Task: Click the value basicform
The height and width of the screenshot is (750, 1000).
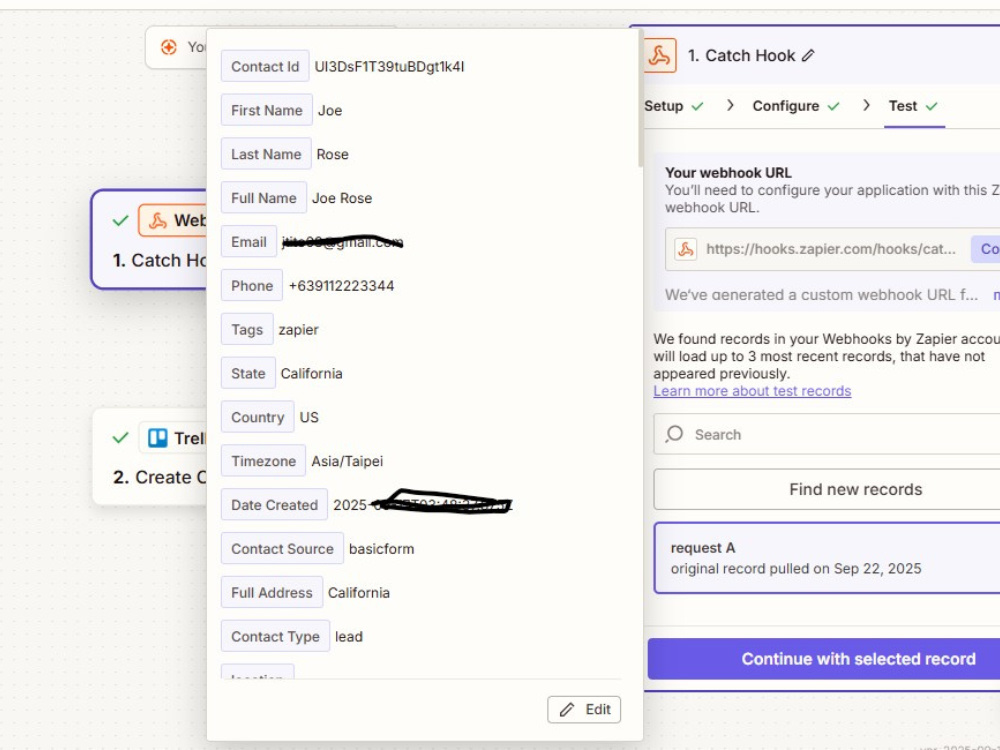Action: click(x=381, y=549)
